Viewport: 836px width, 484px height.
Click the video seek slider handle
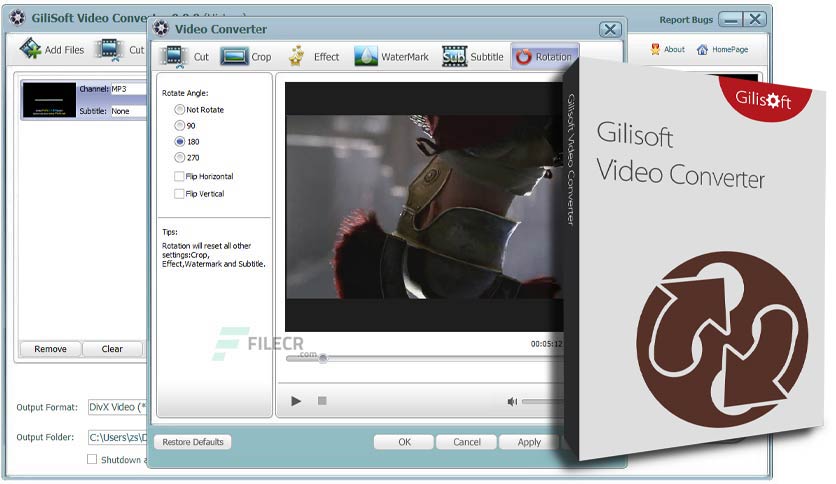point(323,358)
